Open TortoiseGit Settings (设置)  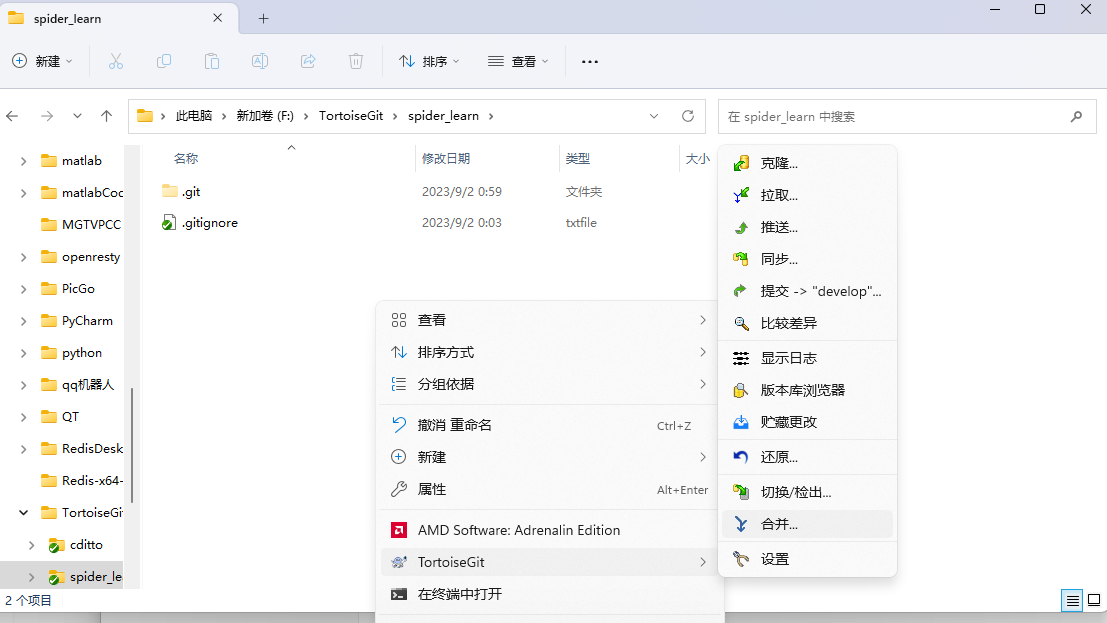coord(807,559)
